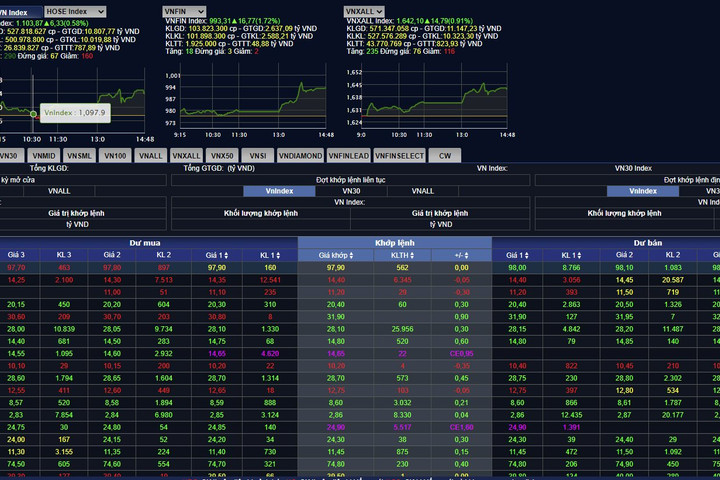The image size is (720, 480).
Task: Open the VNXALL index dropdown
Action: coord(364,11)
